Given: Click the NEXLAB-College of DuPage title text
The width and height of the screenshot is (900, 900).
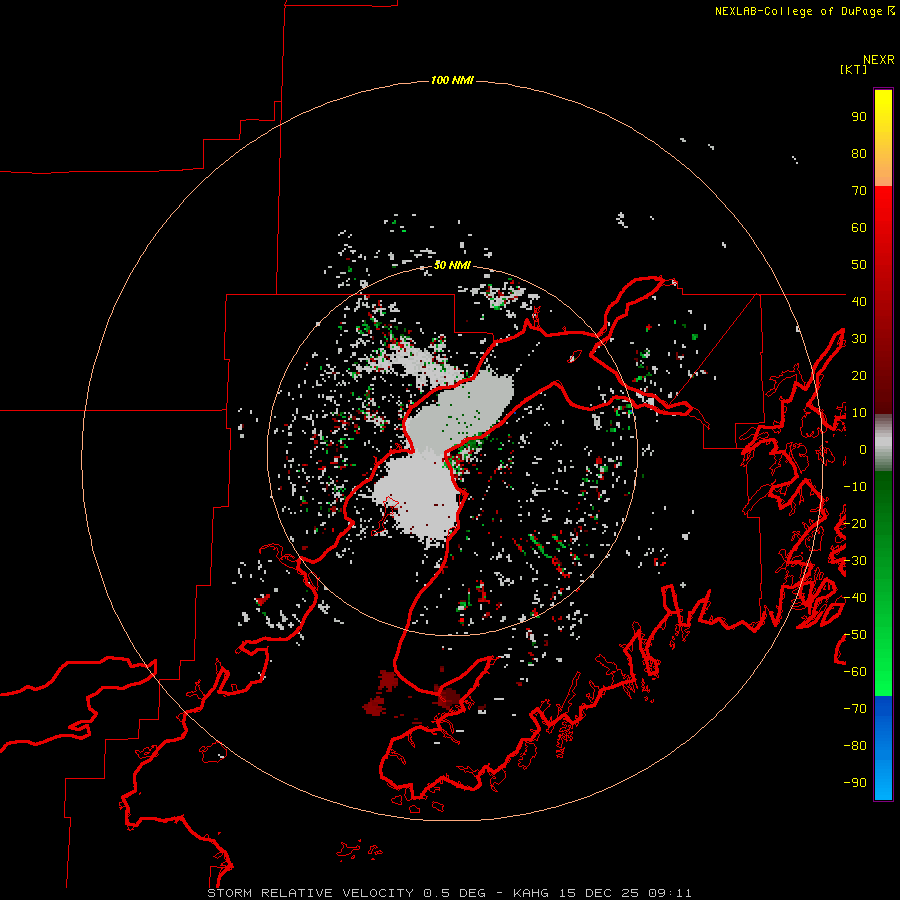Looking at the screenshot, I should click(x=798, y=11).
